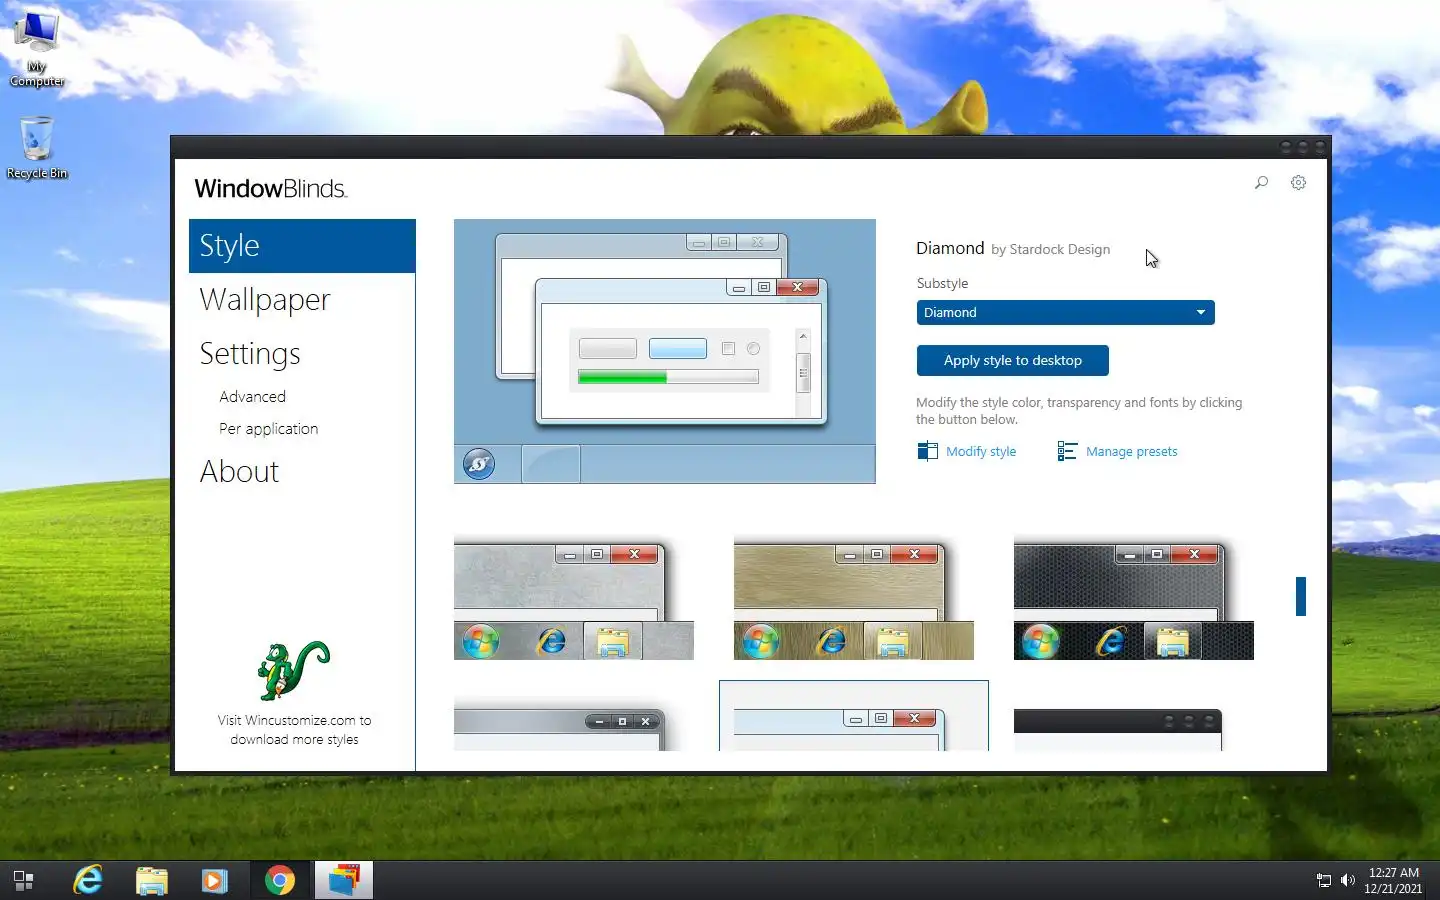Click the blue style list scrollbar thumb

(1301, 597)
